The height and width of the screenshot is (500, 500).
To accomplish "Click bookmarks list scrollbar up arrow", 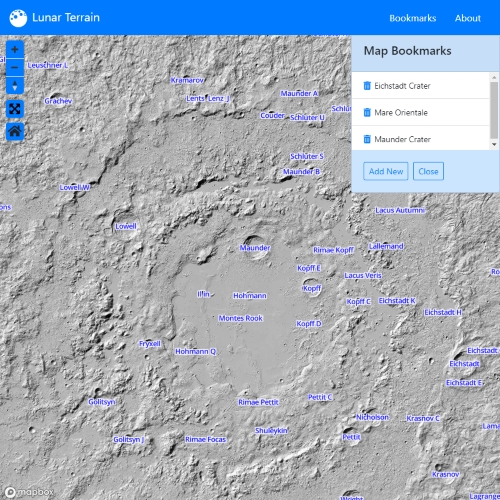I will click(x=494, y=77).
